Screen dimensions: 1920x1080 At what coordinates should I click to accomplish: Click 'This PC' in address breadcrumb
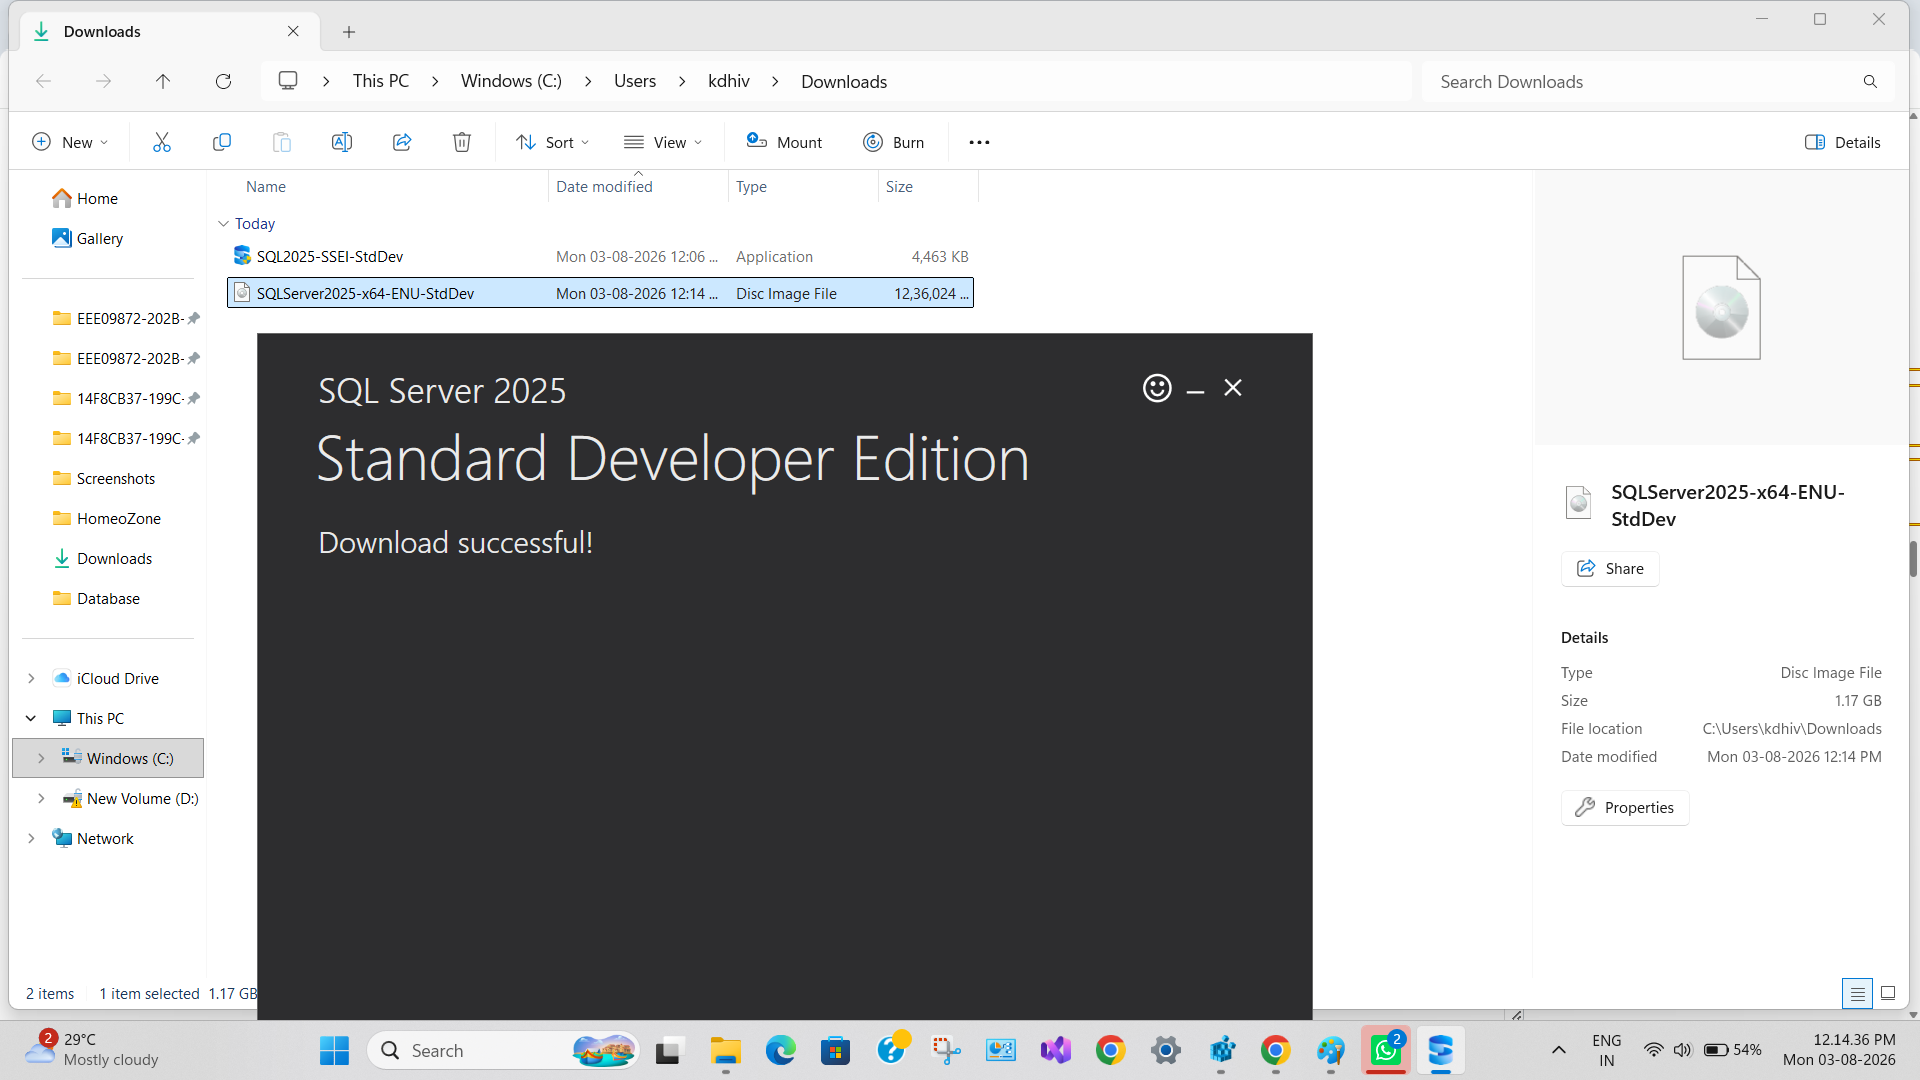pos(381,81)
